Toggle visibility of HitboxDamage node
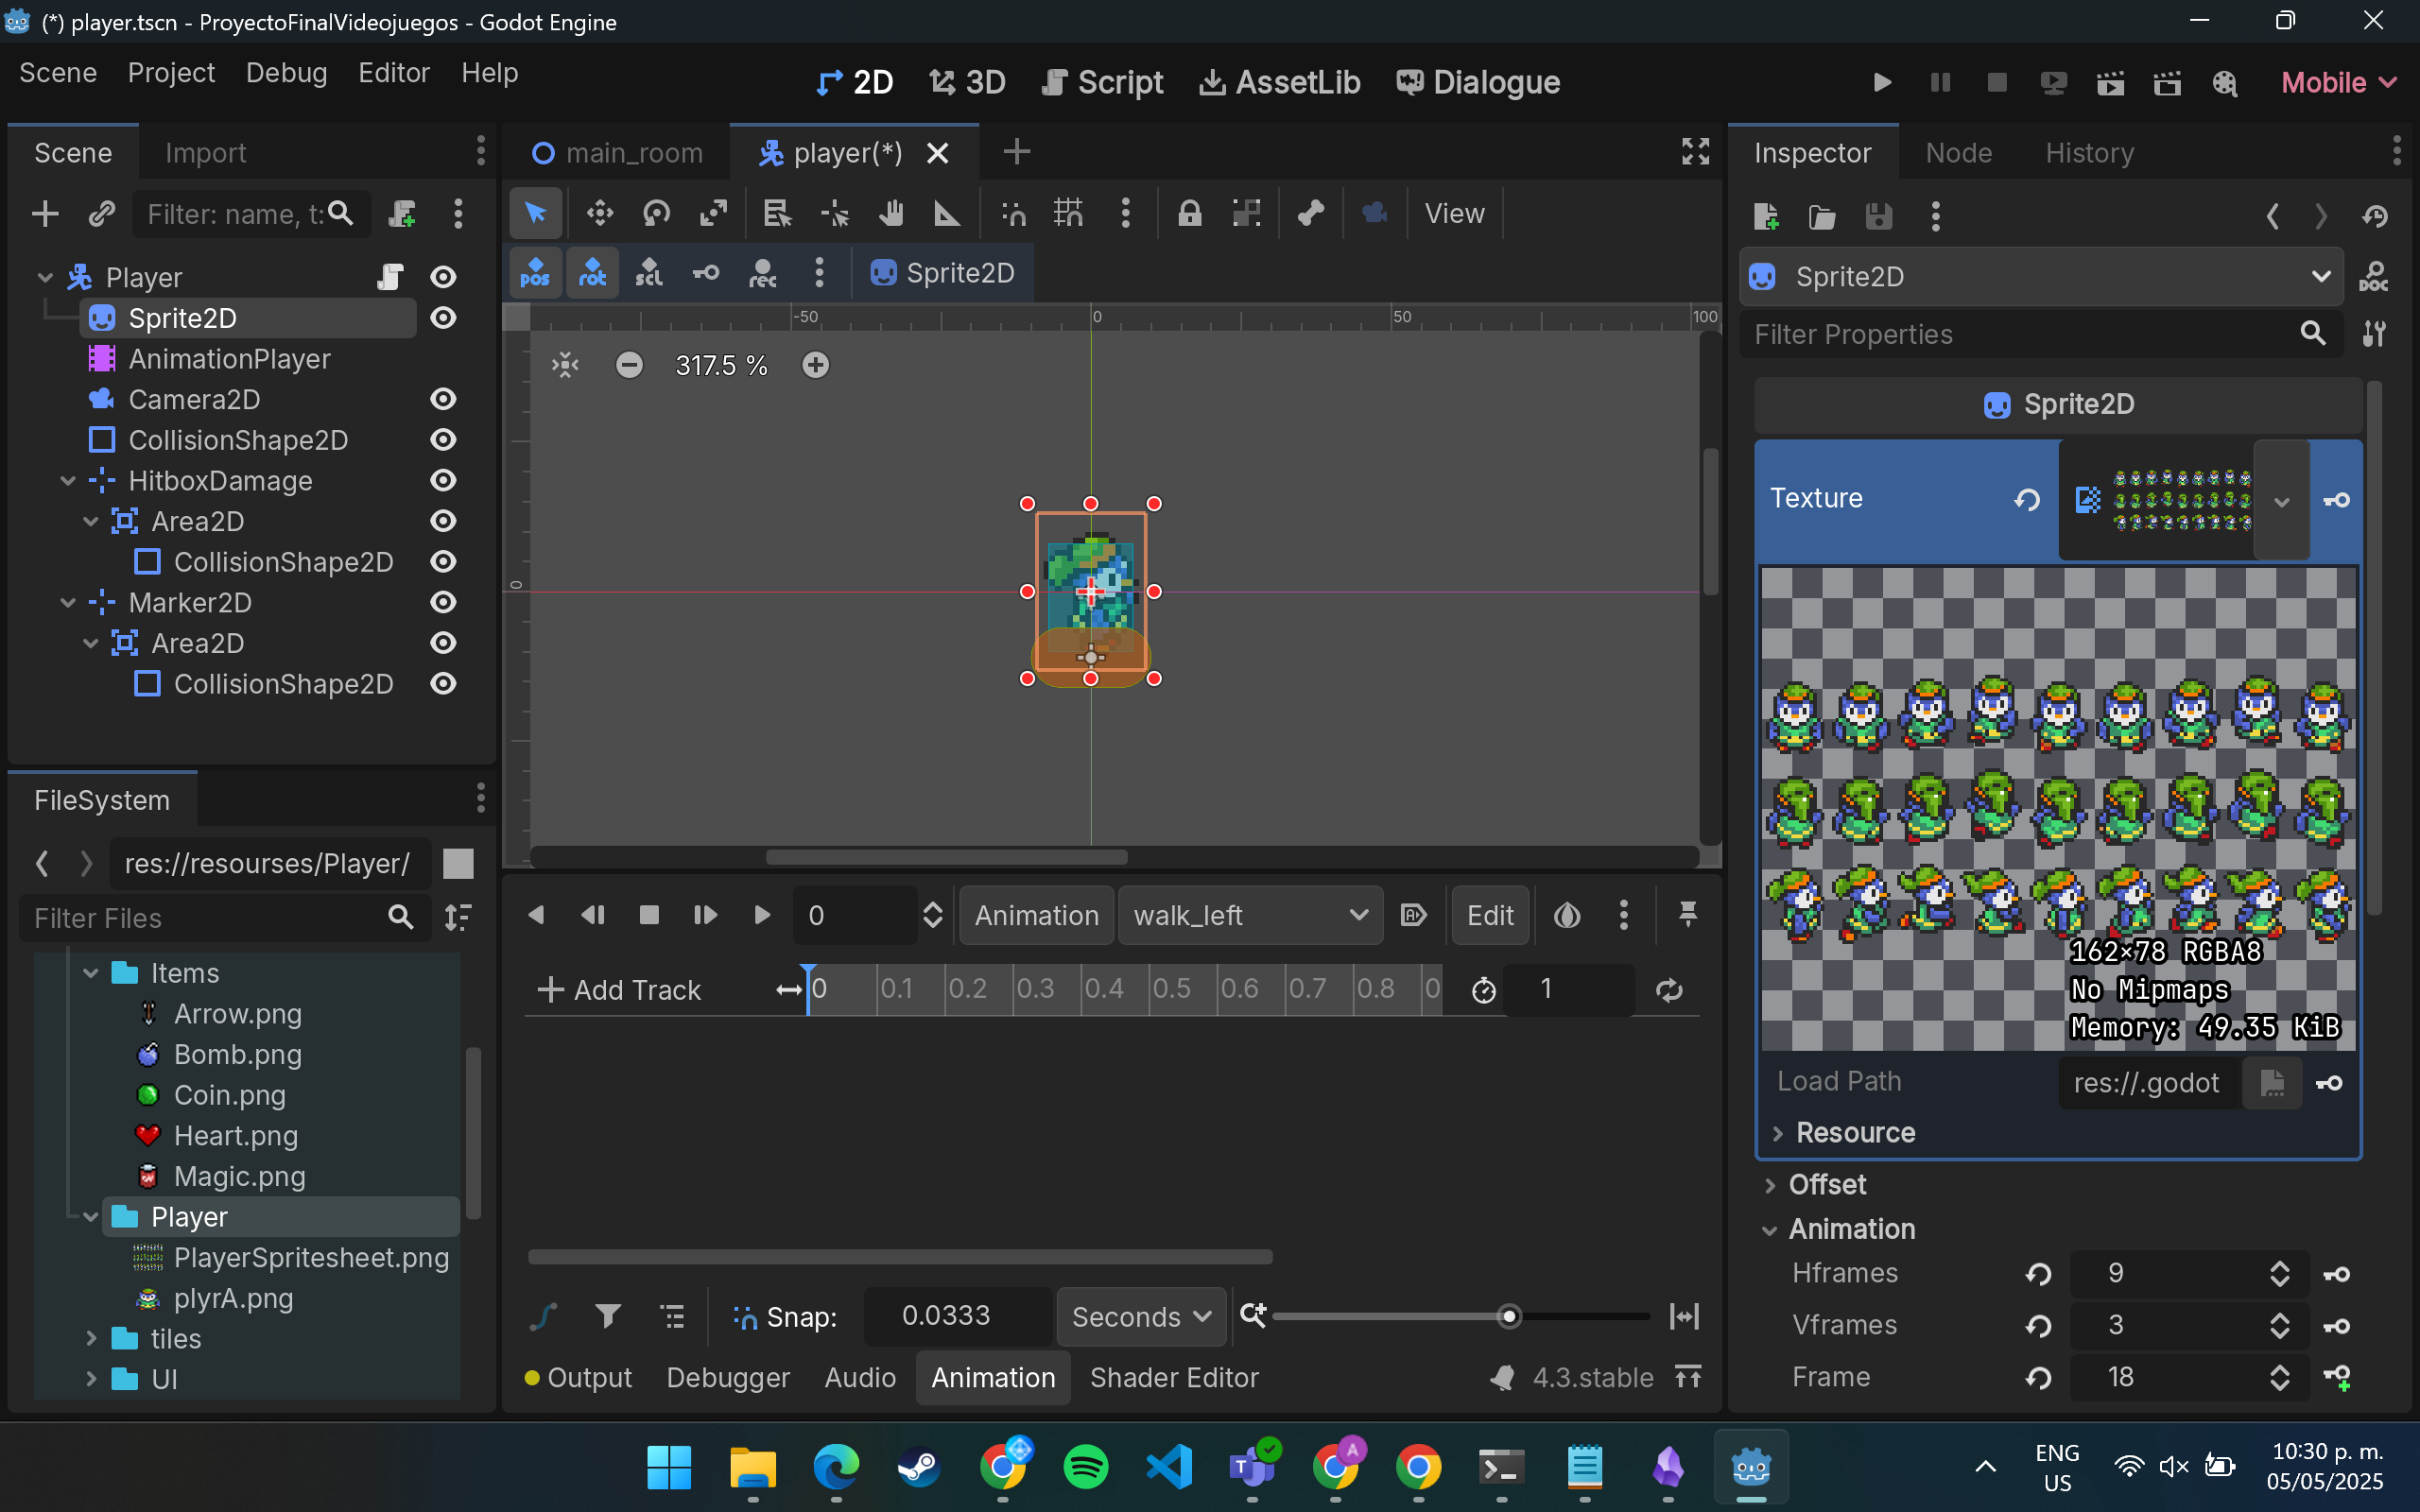 point(443,481)
